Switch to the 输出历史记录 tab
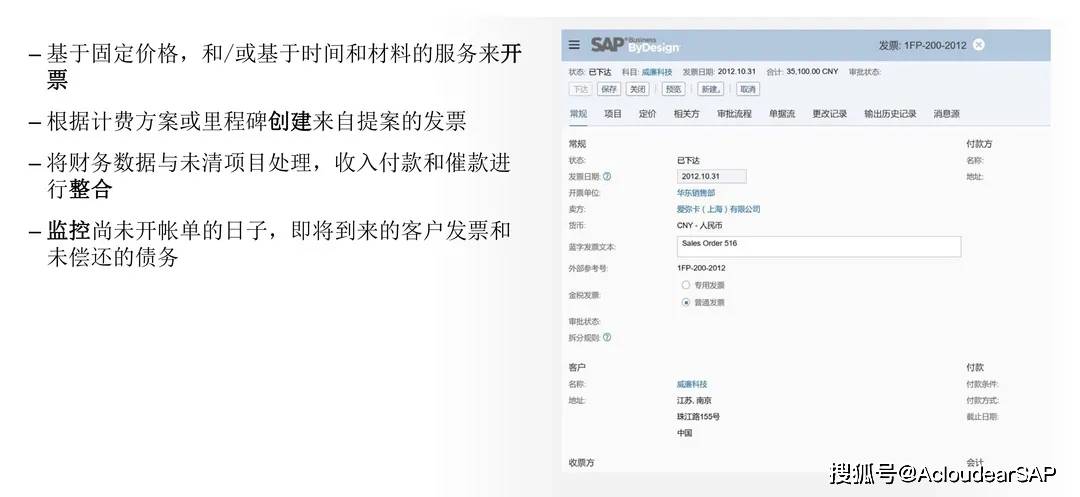Screen dimensions: 1080x497 pos(890,114)
